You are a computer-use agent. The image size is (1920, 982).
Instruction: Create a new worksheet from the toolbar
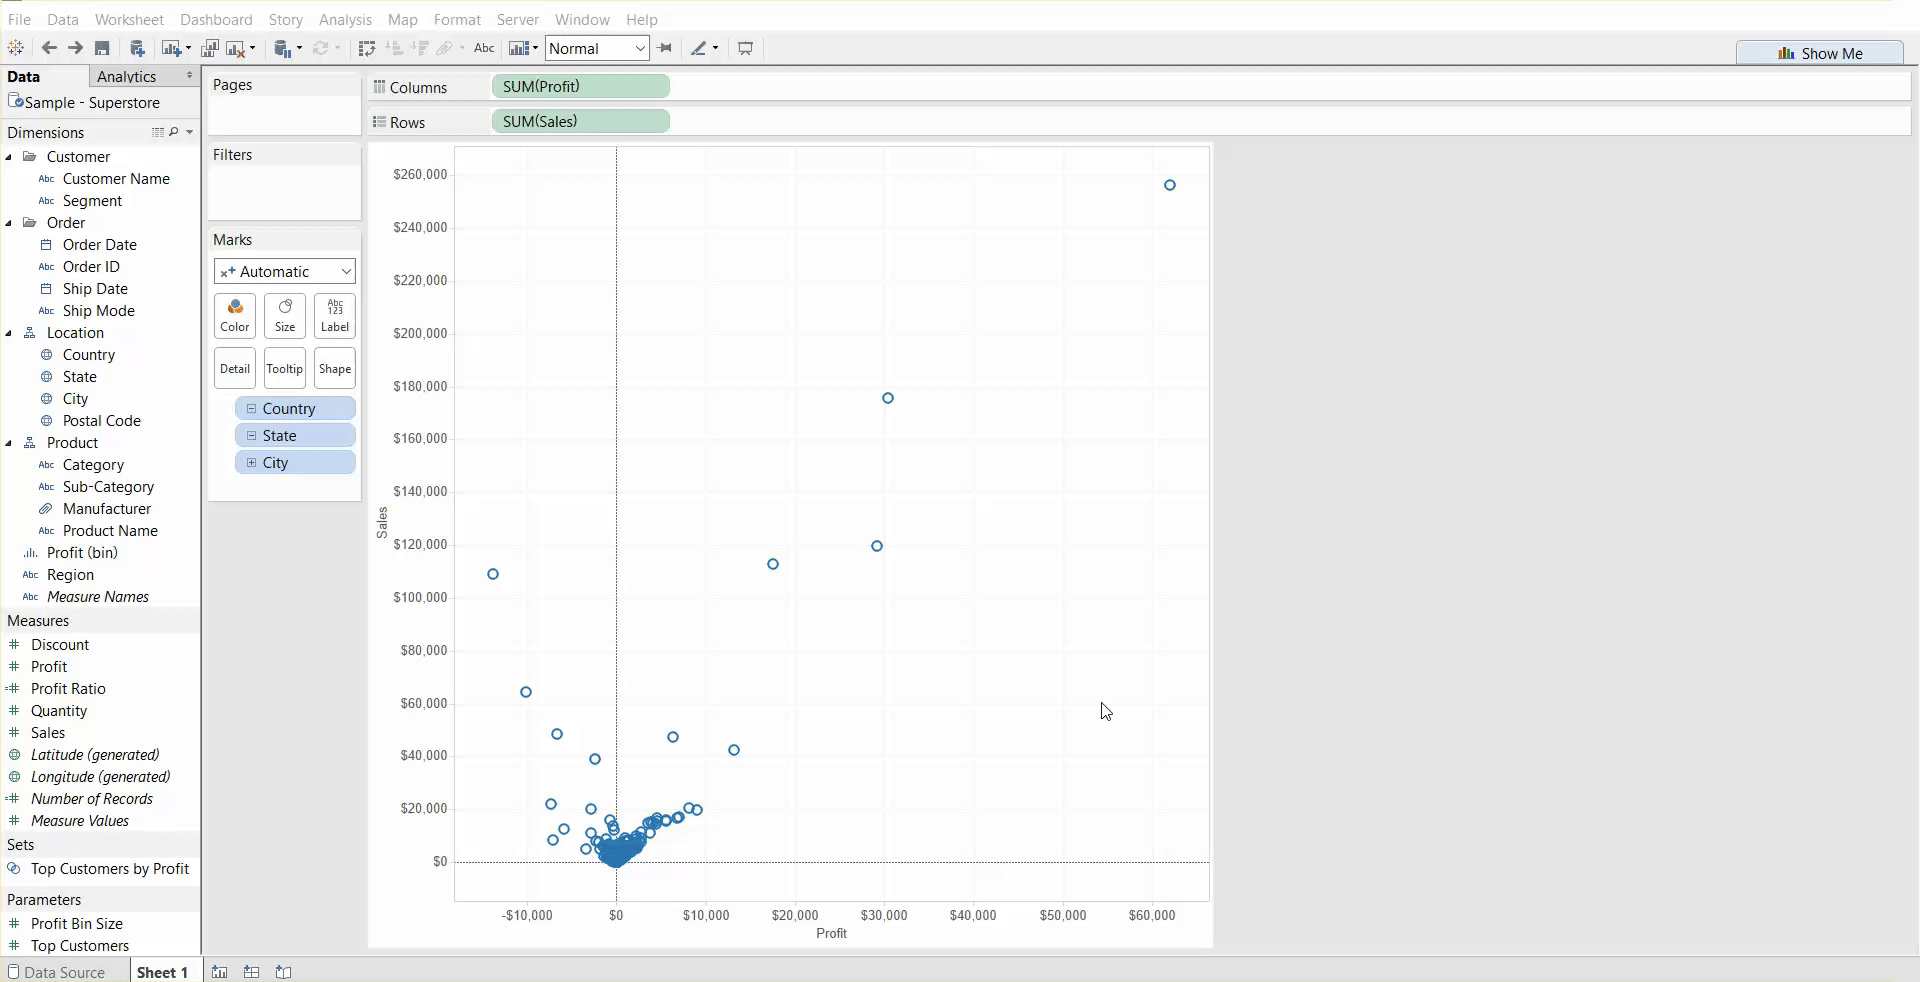pos(172,48)
